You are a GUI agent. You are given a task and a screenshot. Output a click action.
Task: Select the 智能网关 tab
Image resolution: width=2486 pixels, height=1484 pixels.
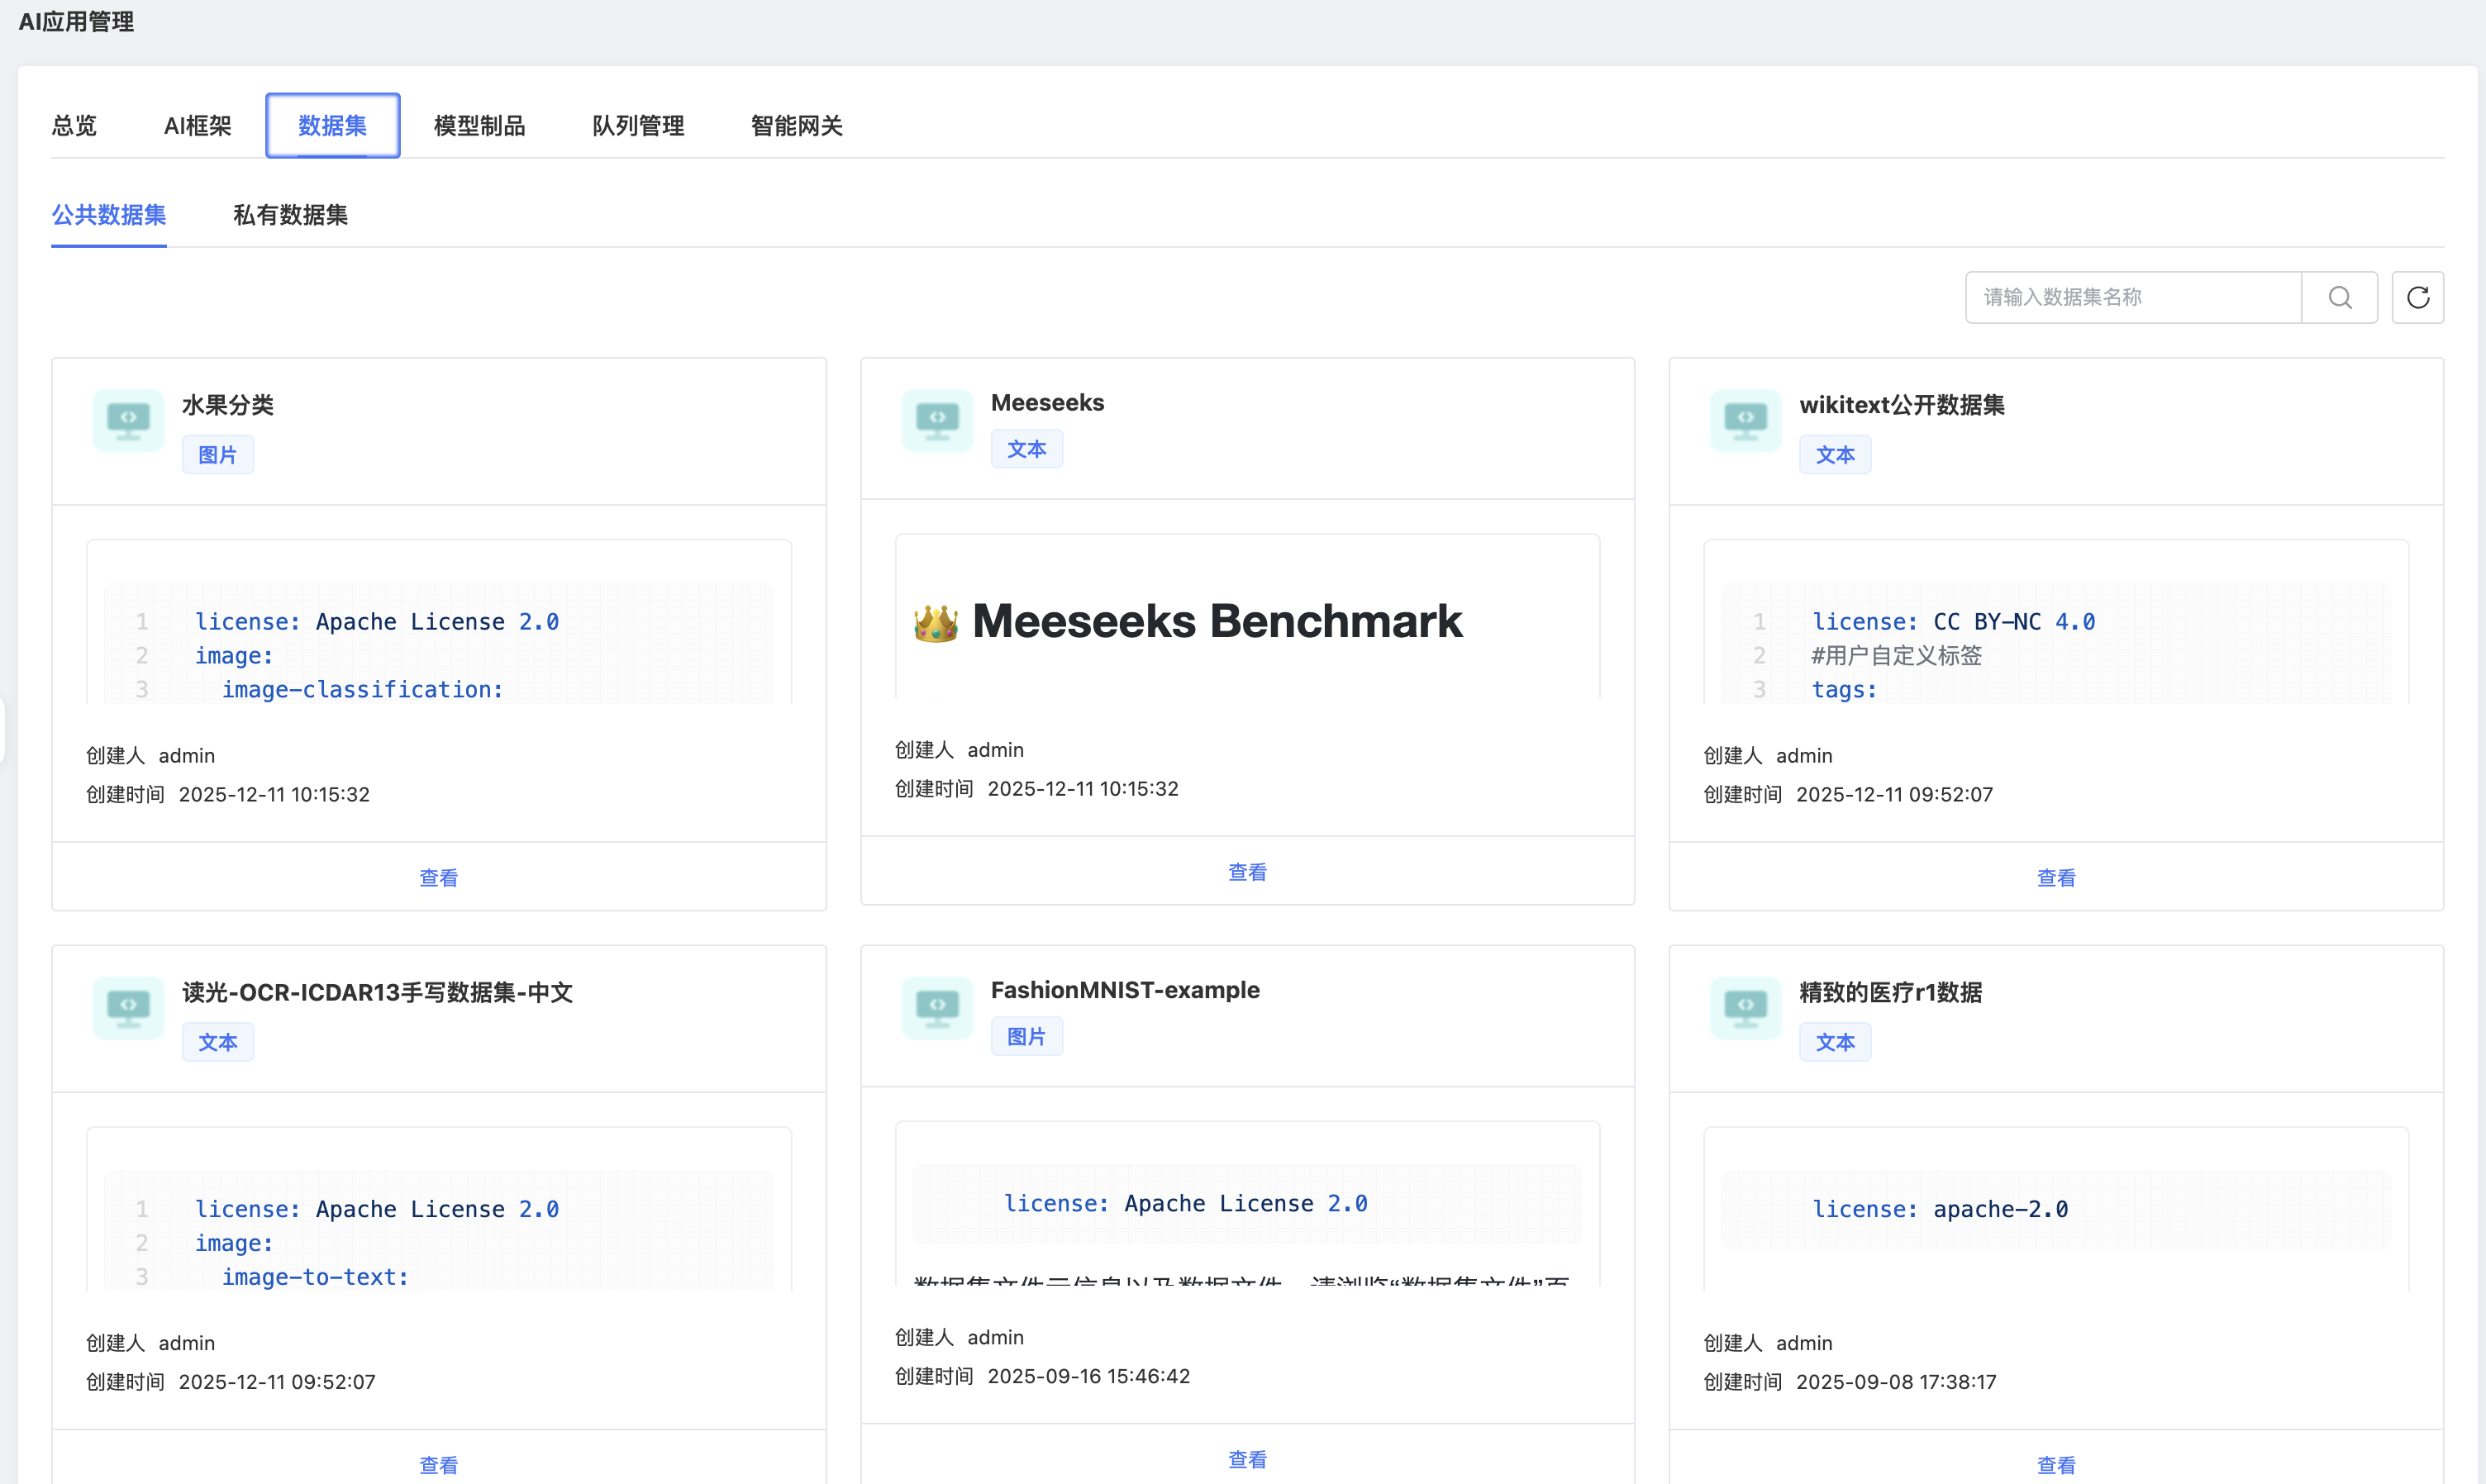[796, 126]
